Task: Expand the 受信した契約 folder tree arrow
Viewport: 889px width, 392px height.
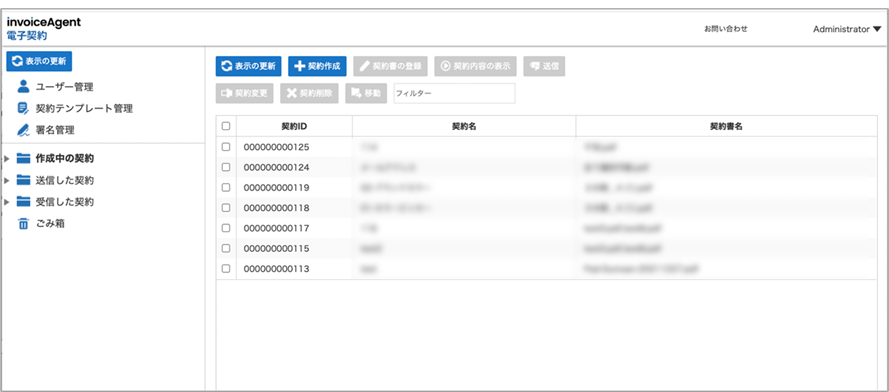Action: click(7, 202)
